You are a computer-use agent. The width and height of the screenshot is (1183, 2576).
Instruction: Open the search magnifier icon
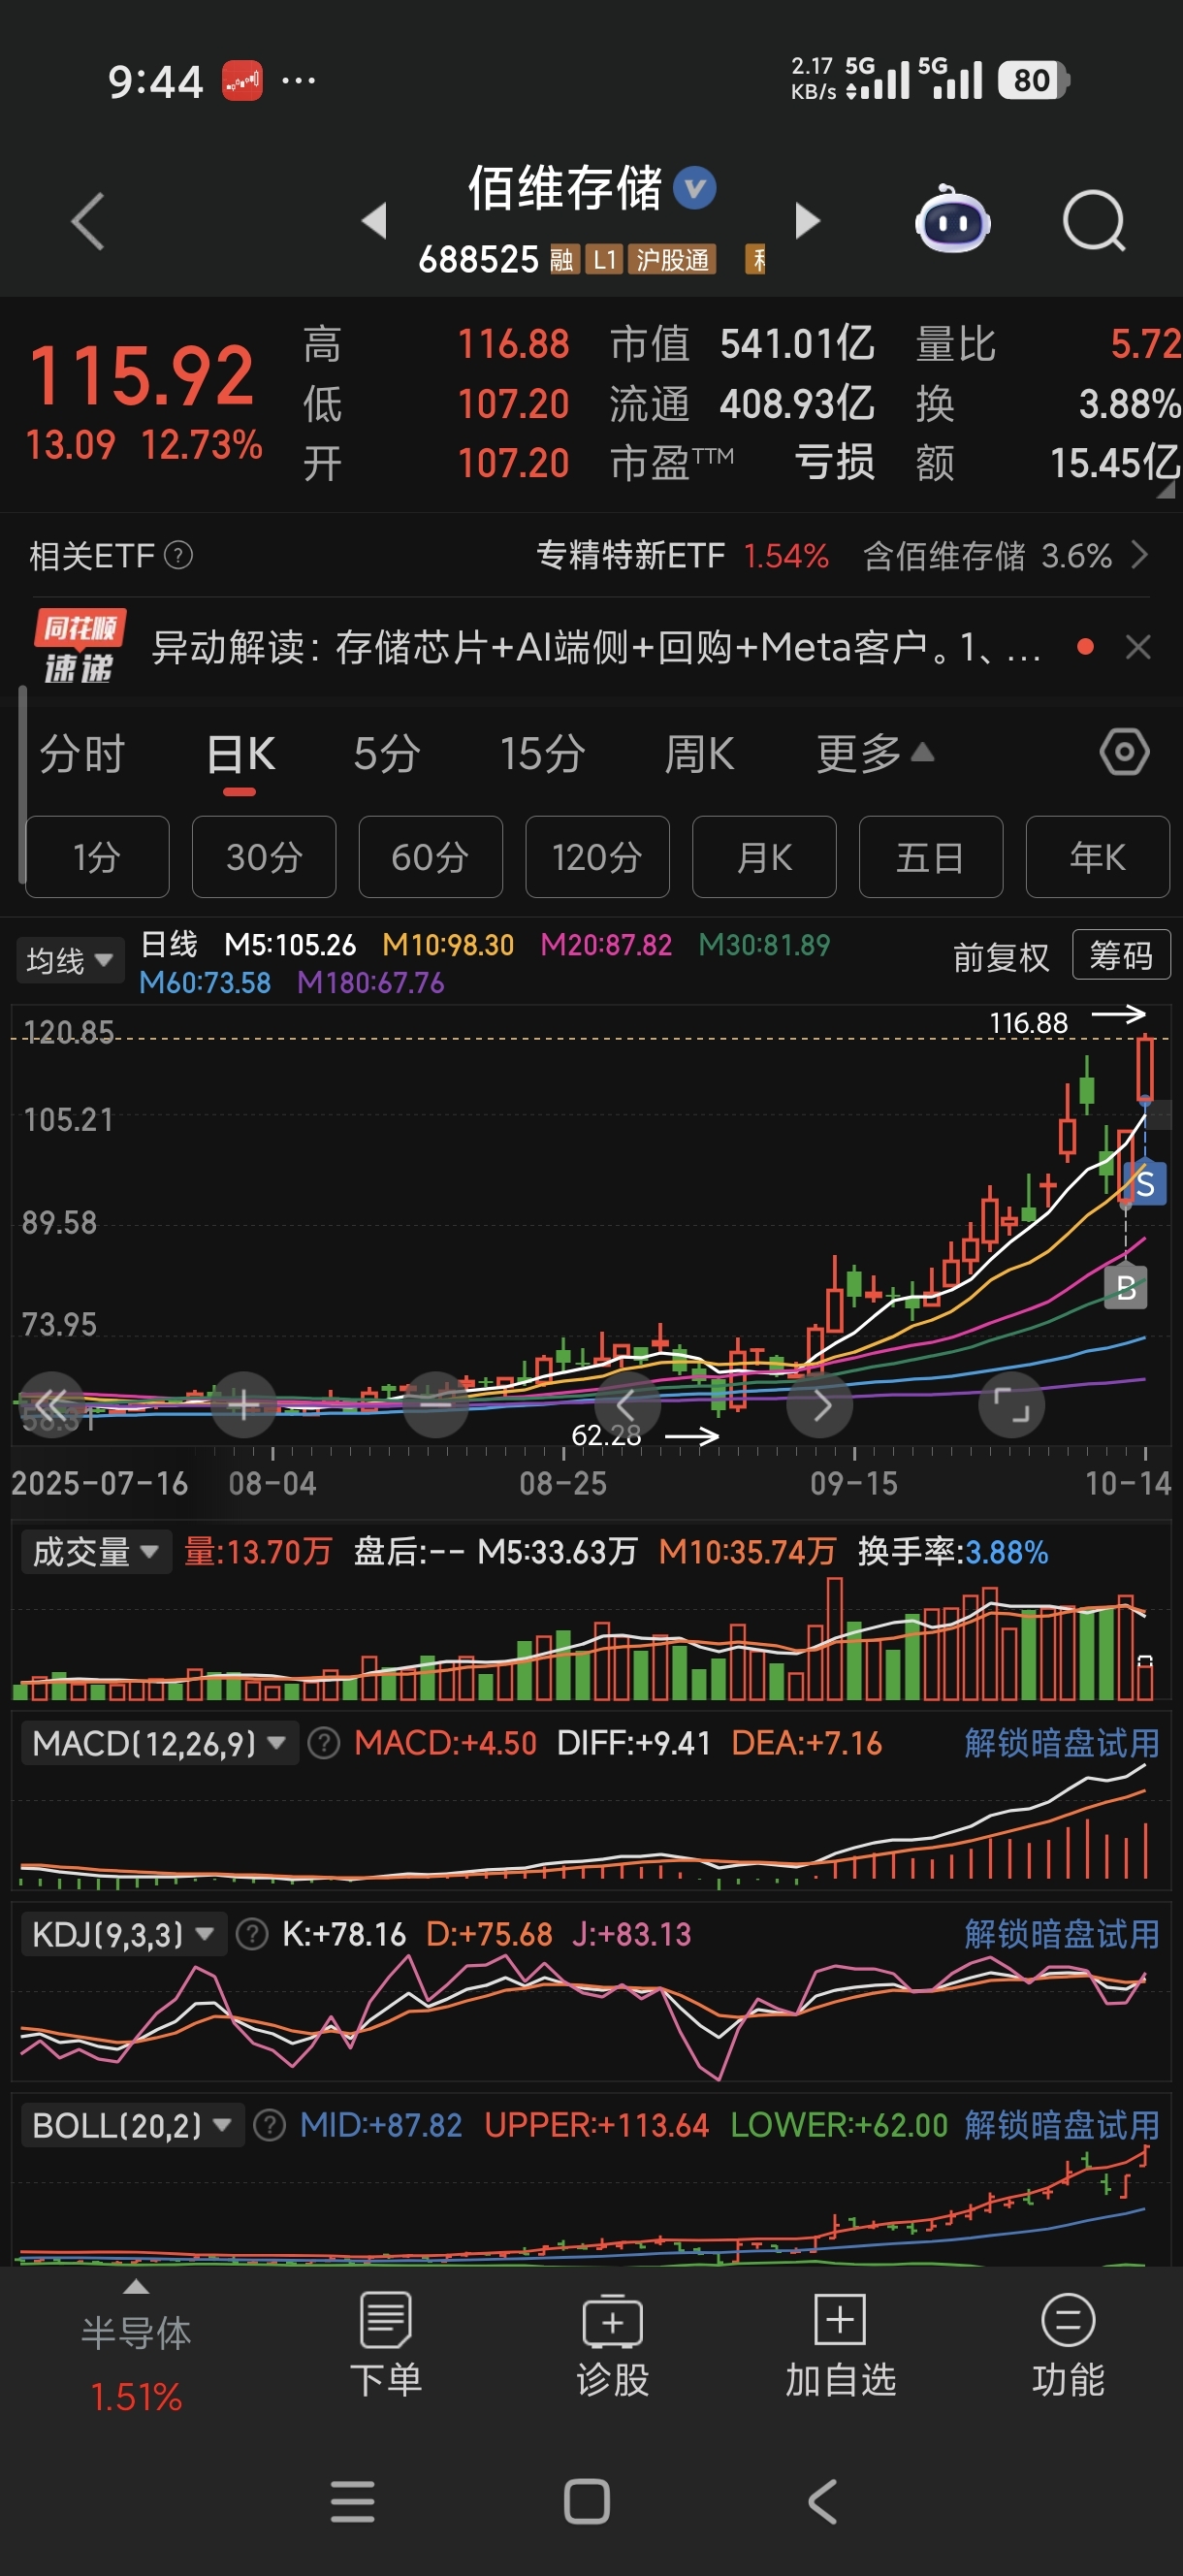pos(1094,221)
